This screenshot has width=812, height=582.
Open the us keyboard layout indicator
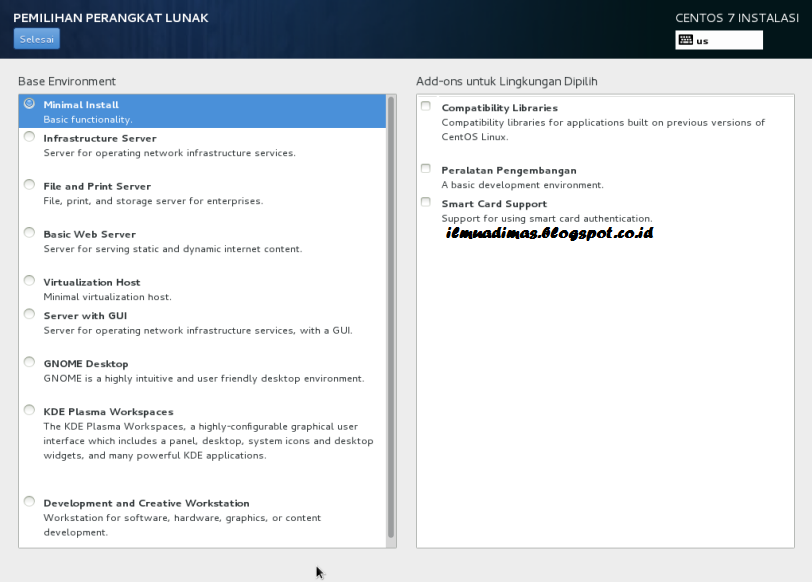pyautogui.click(x=719, y=40)
